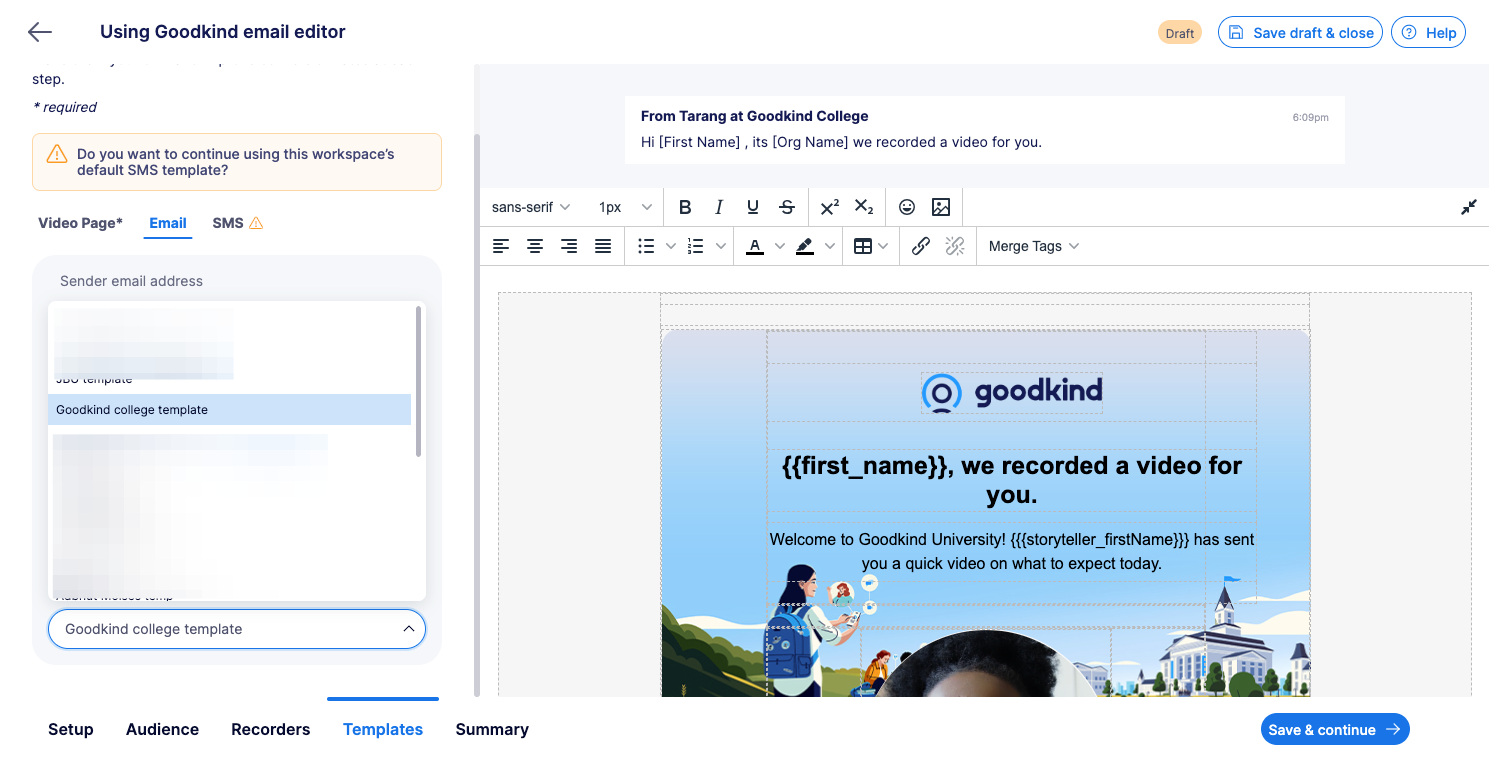Click the circular video thumbnail in email
The width and height of the screenshot is (1489, 760).
coord(986,664)
